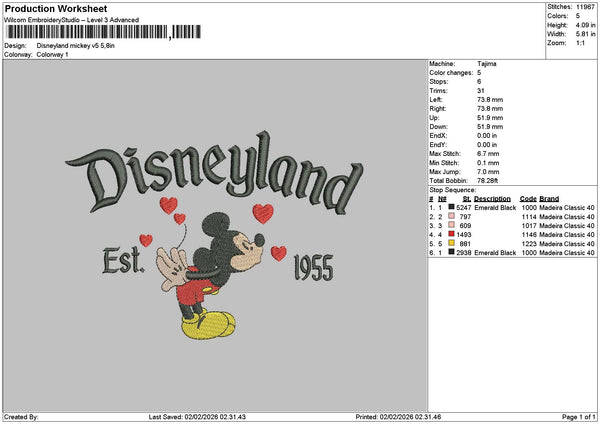
Task: Click the EndX value '0.00 in'
Action: click(487, 135)
